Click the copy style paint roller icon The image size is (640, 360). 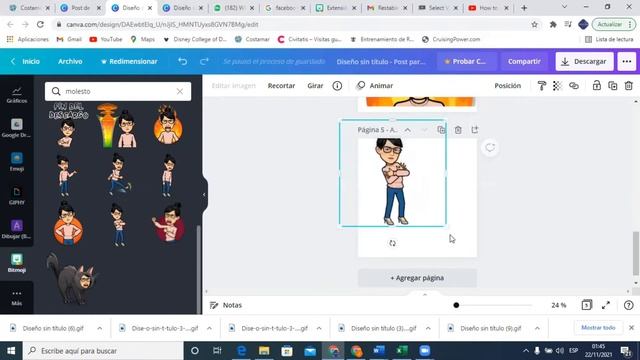542,86
